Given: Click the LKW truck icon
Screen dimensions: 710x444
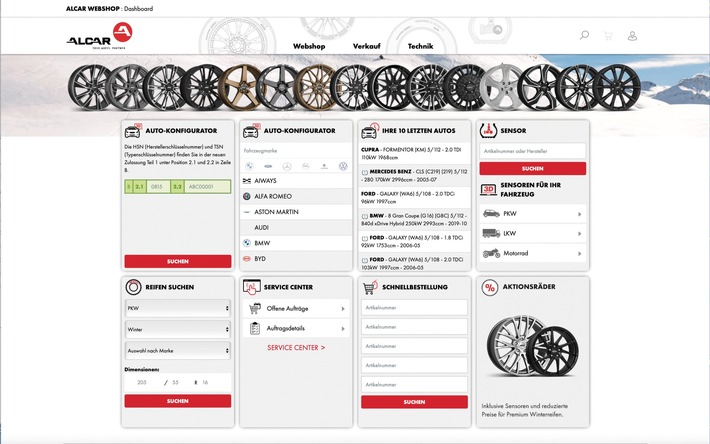Looking at the screenshot, I should pos(491,233).
